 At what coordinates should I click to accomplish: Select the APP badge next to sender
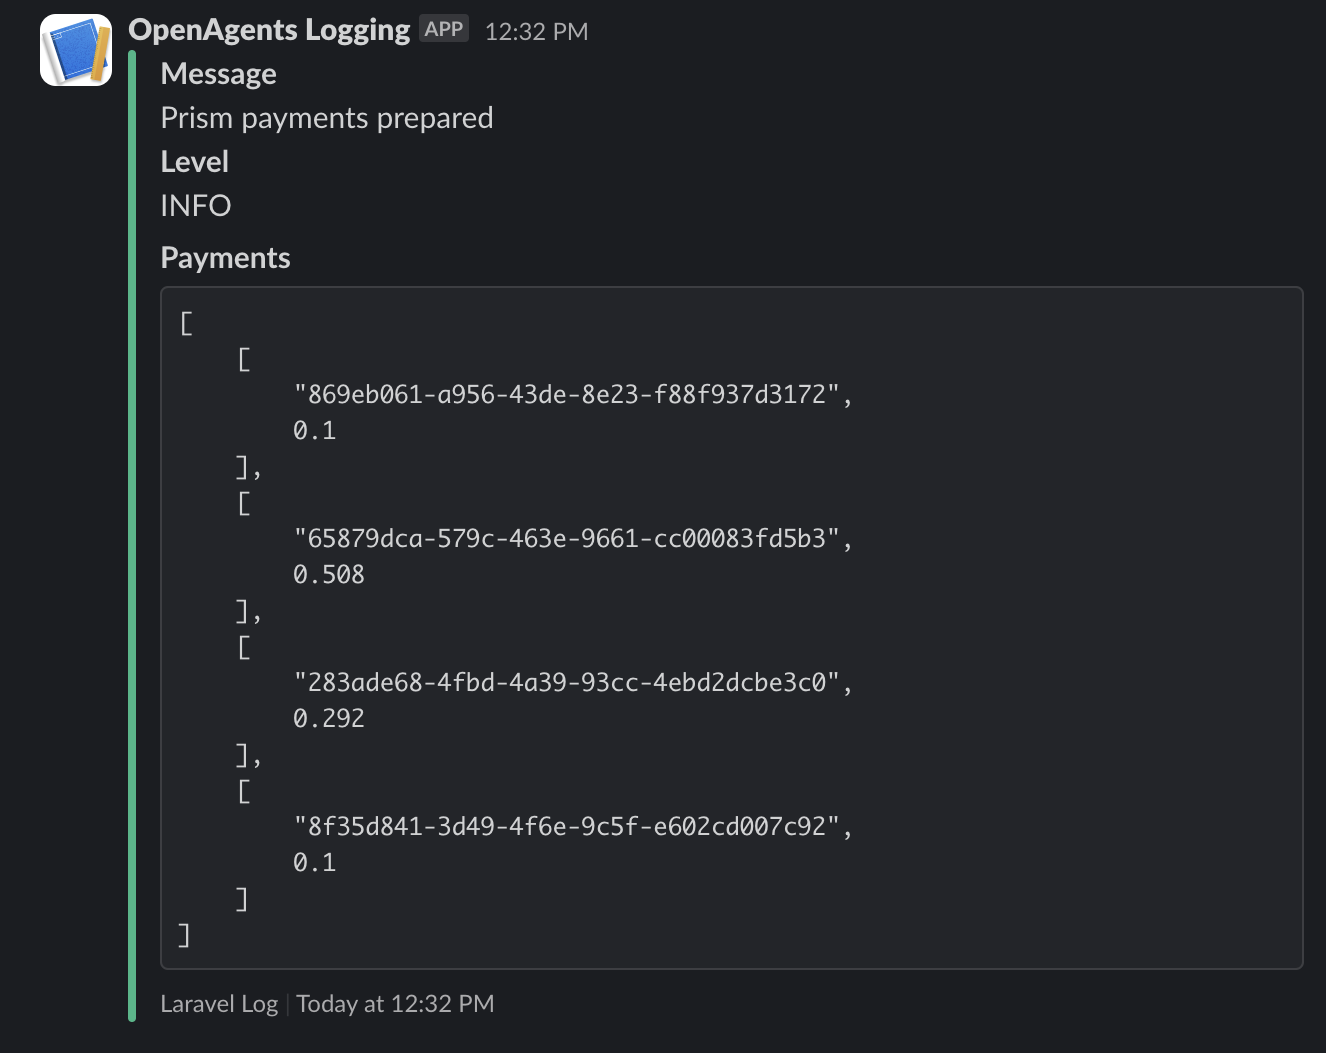(x=444, y=29)
